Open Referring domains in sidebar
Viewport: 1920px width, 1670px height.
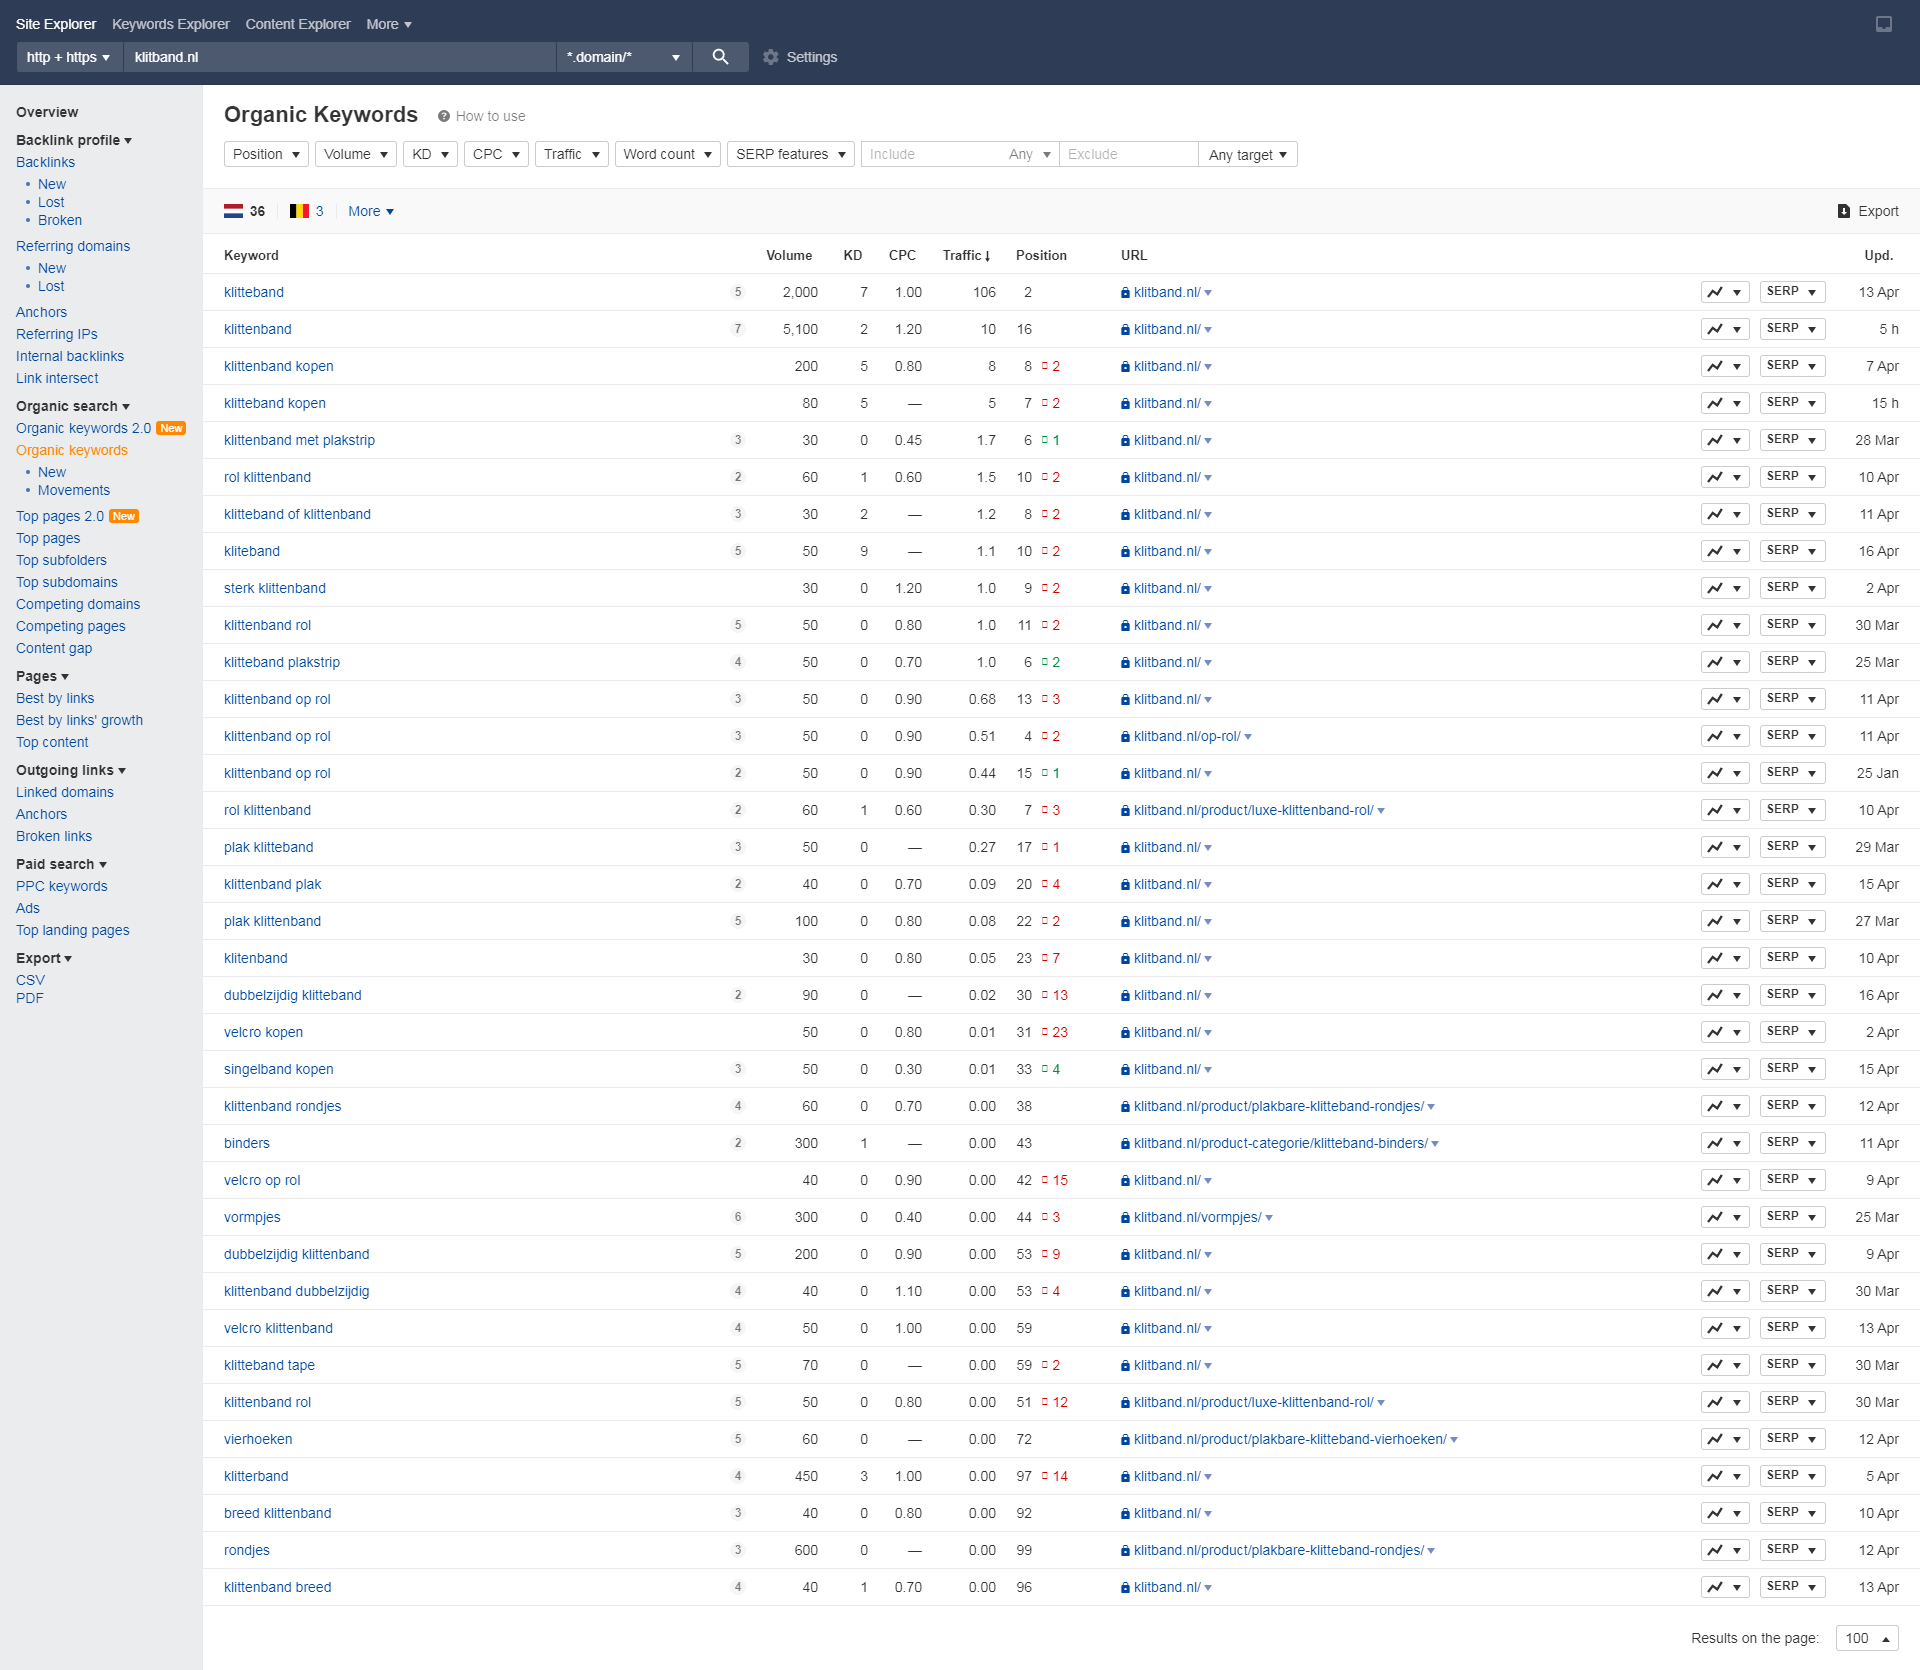coord(73,246)
